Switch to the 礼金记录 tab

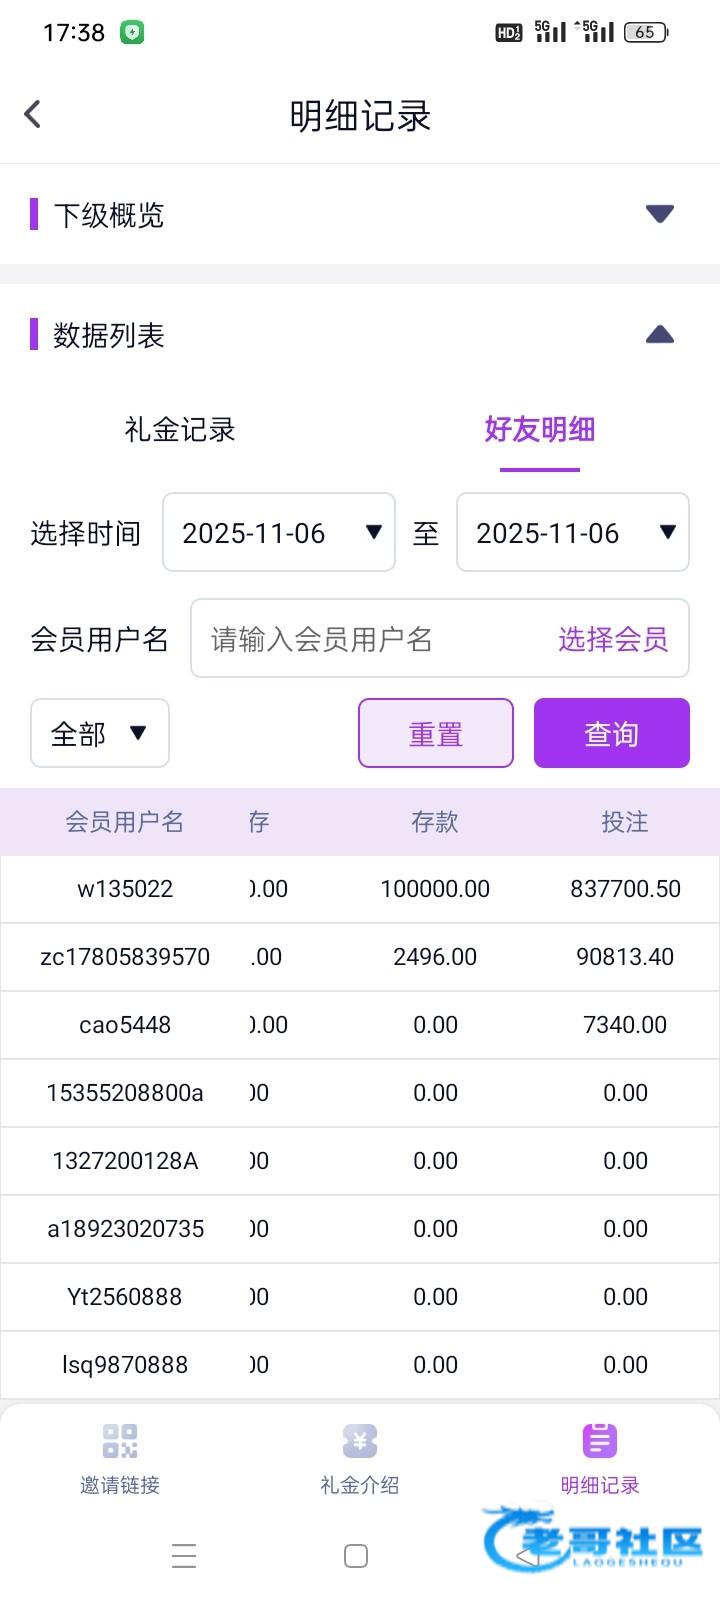click(180, 430)
